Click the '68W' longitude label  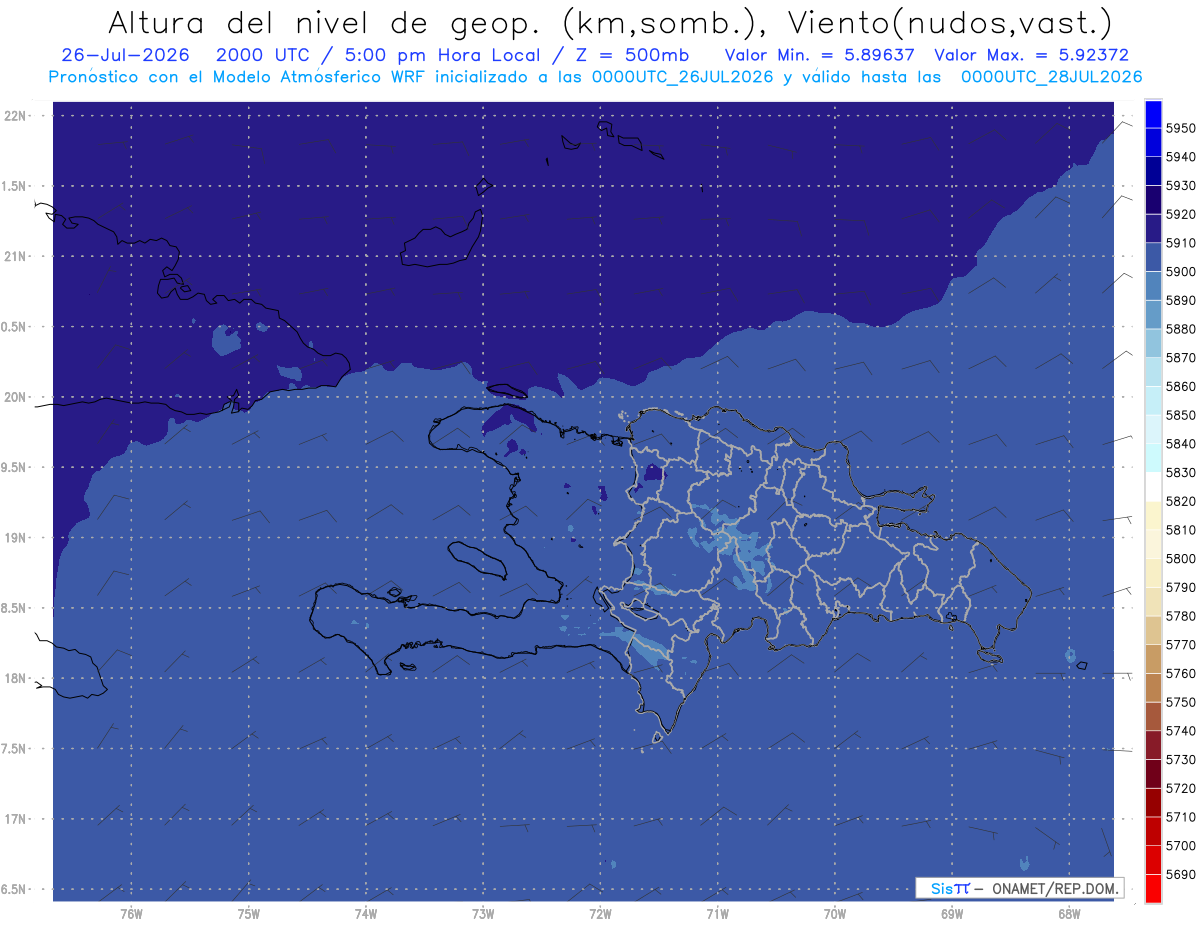pyautogui.click(x=1069, y=913)
